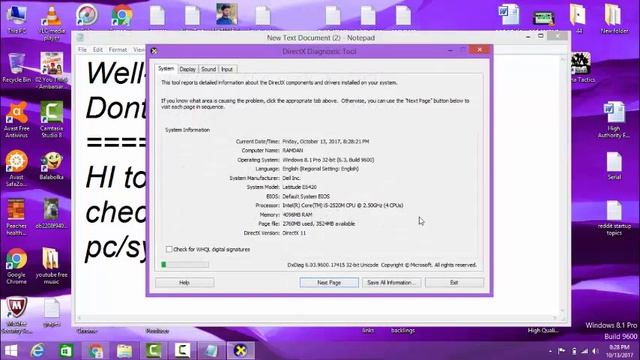Click the Operating System value text
This screenshot has width=640, height=360.
pos(328,160)
